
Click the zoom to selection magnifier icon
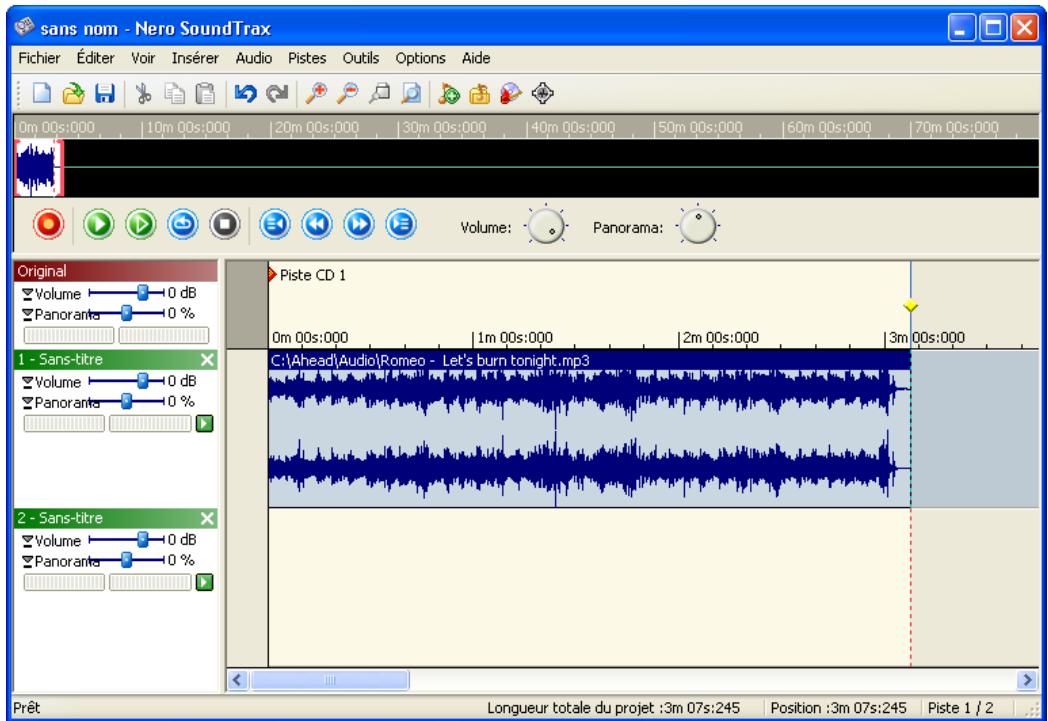tap(379, 94)
